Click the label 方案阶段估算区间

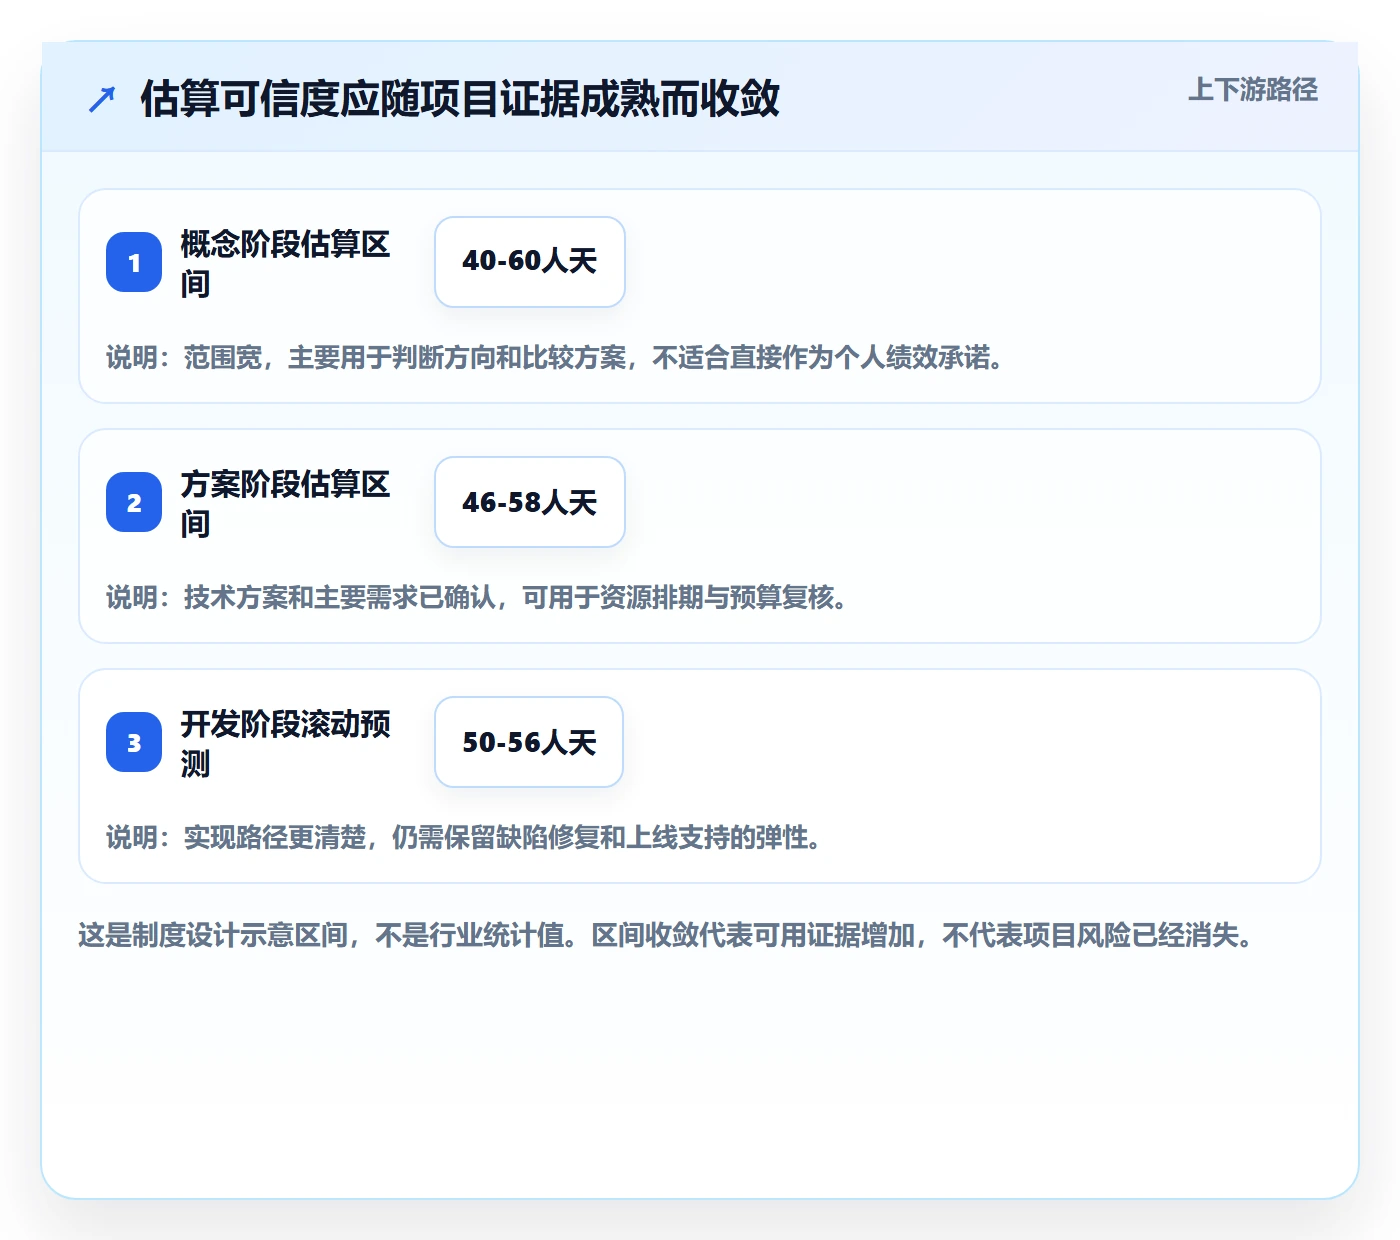pyautogui.click(x=286, y=503)
